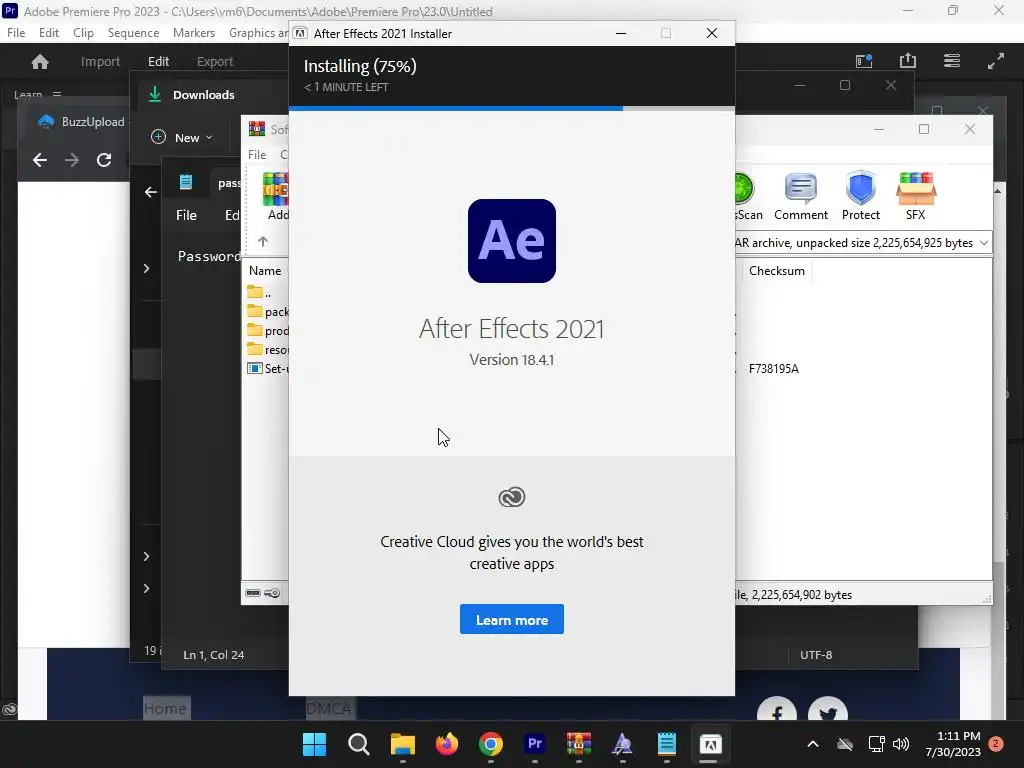Go to Premiere Pro Home icon

coord(40,61)
